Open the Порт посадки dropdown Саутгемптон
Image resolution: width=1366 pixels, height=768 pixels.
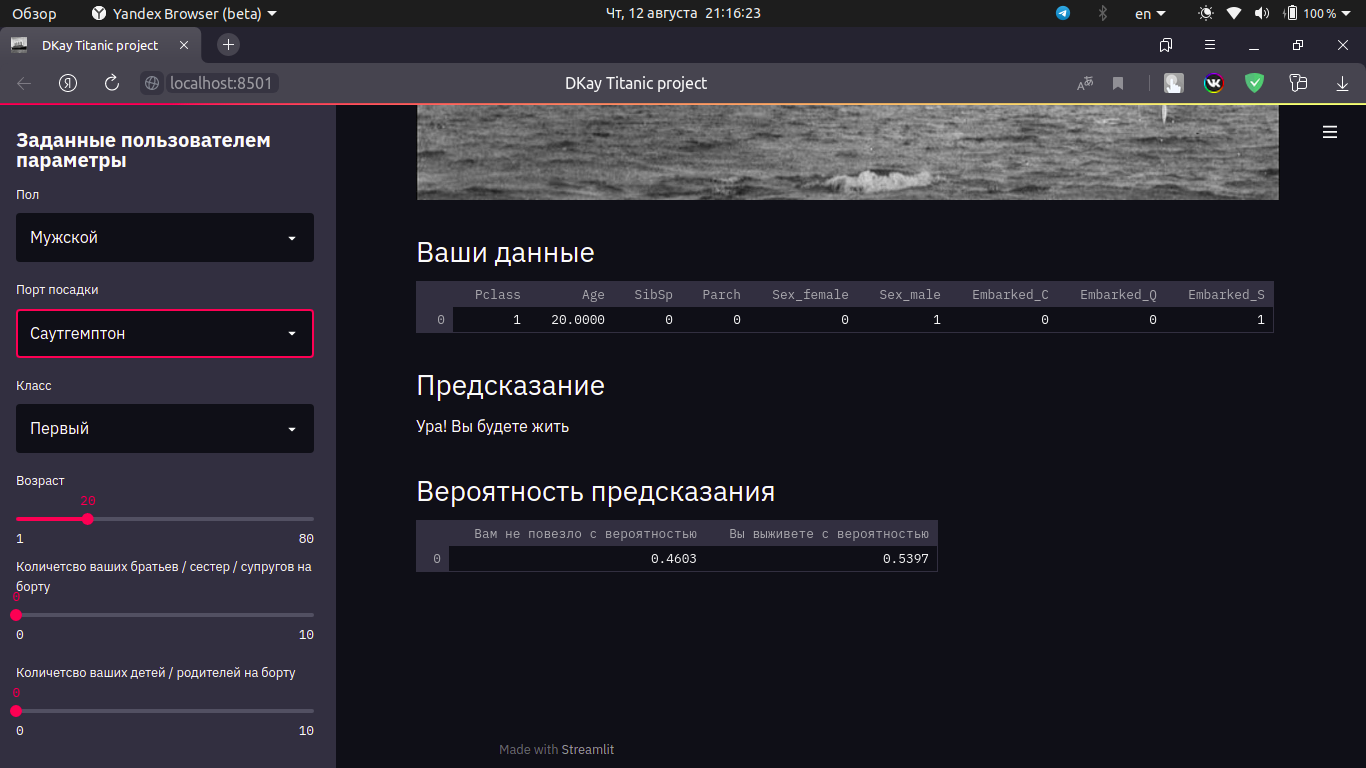tap(165, 333)
